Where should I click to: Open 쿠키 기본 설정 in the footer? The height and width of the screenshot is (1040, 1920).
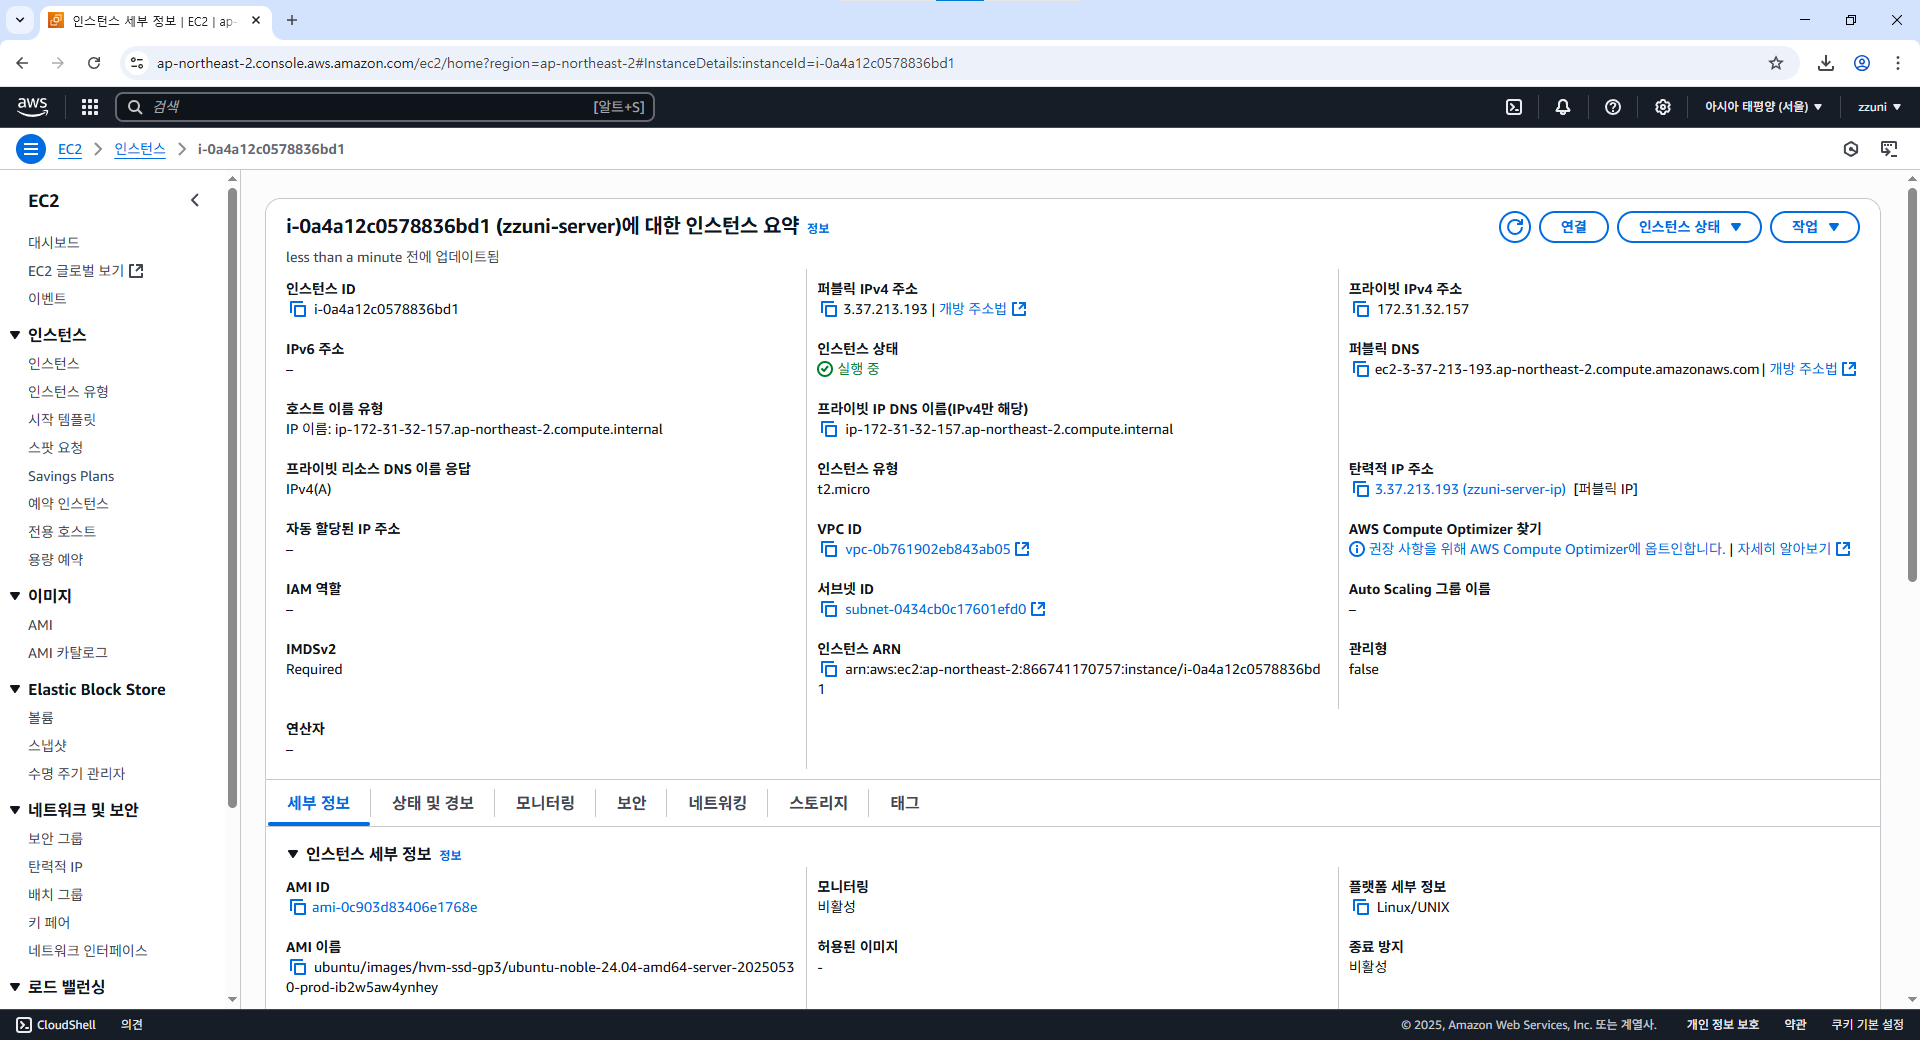click(x=1868, y=1025)
